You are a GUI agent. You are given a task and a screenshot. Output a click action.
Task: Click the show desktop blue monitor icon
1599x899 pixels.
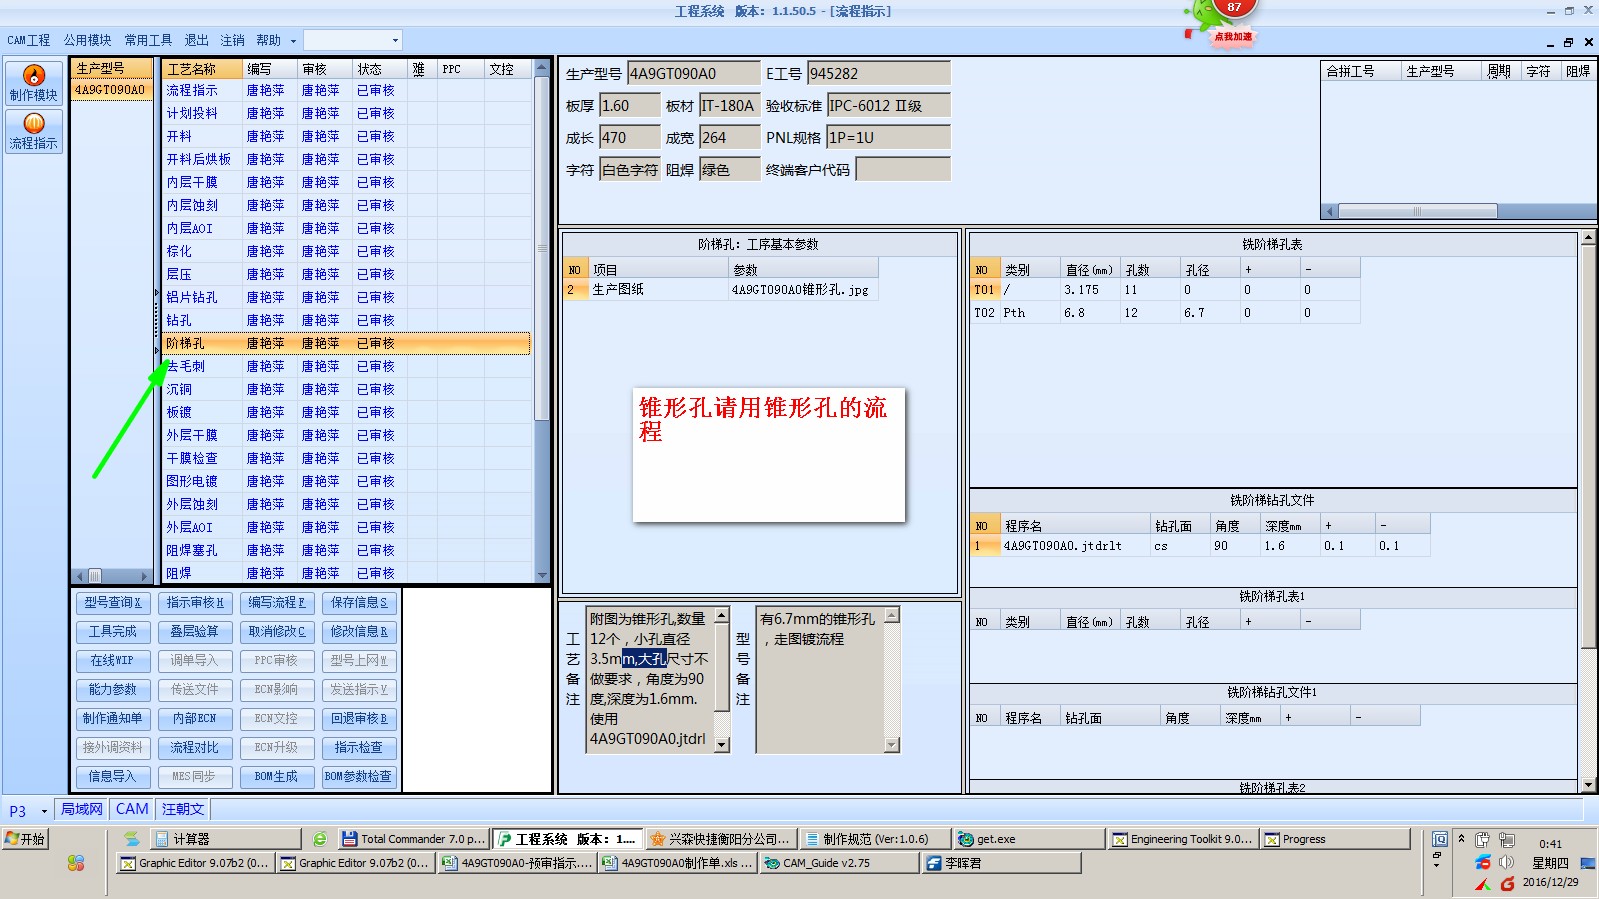(x=1588, y=862)
